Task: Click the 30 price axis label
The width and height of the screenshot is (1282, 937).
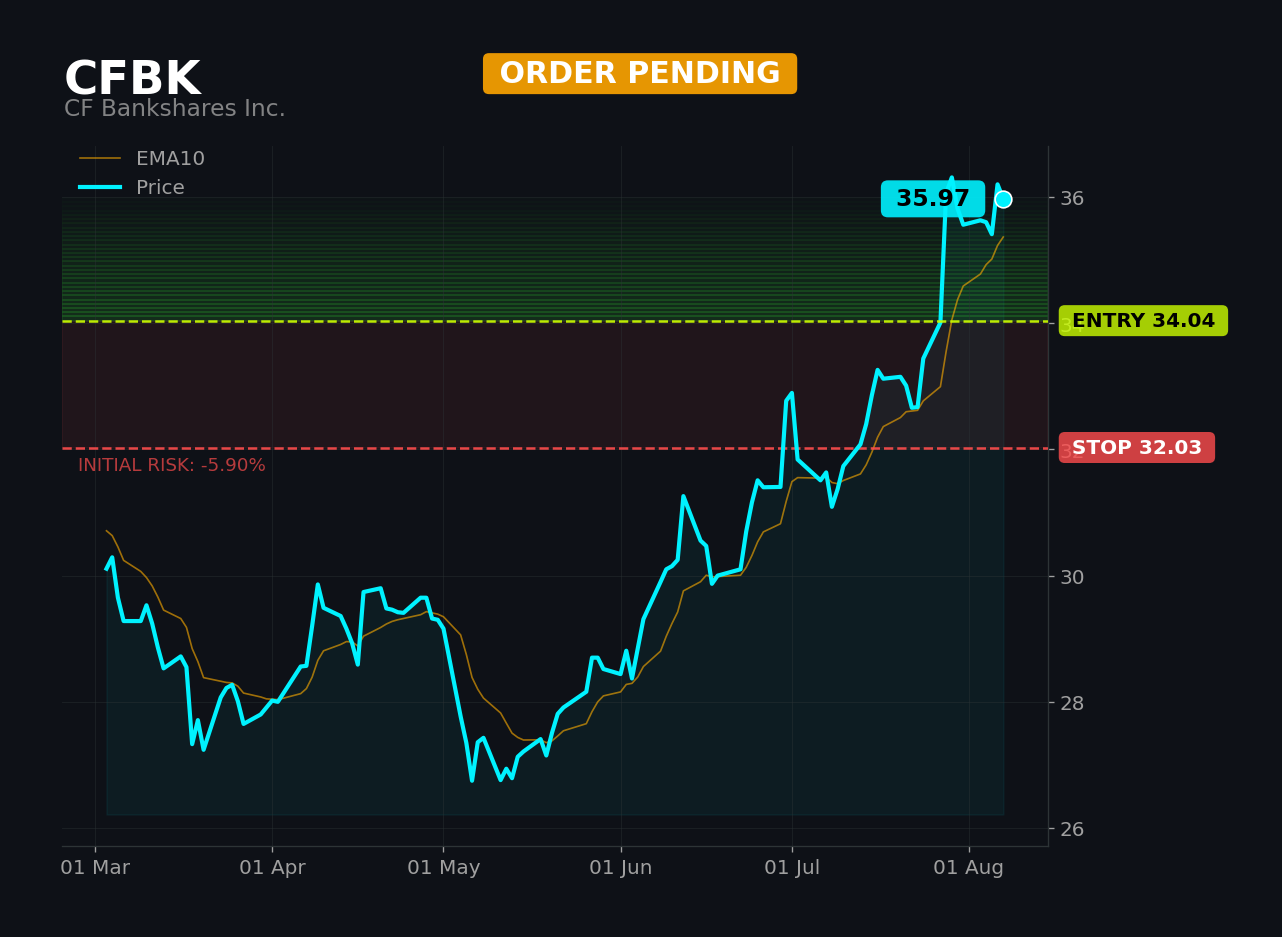Action: (x=1072, y=577)
